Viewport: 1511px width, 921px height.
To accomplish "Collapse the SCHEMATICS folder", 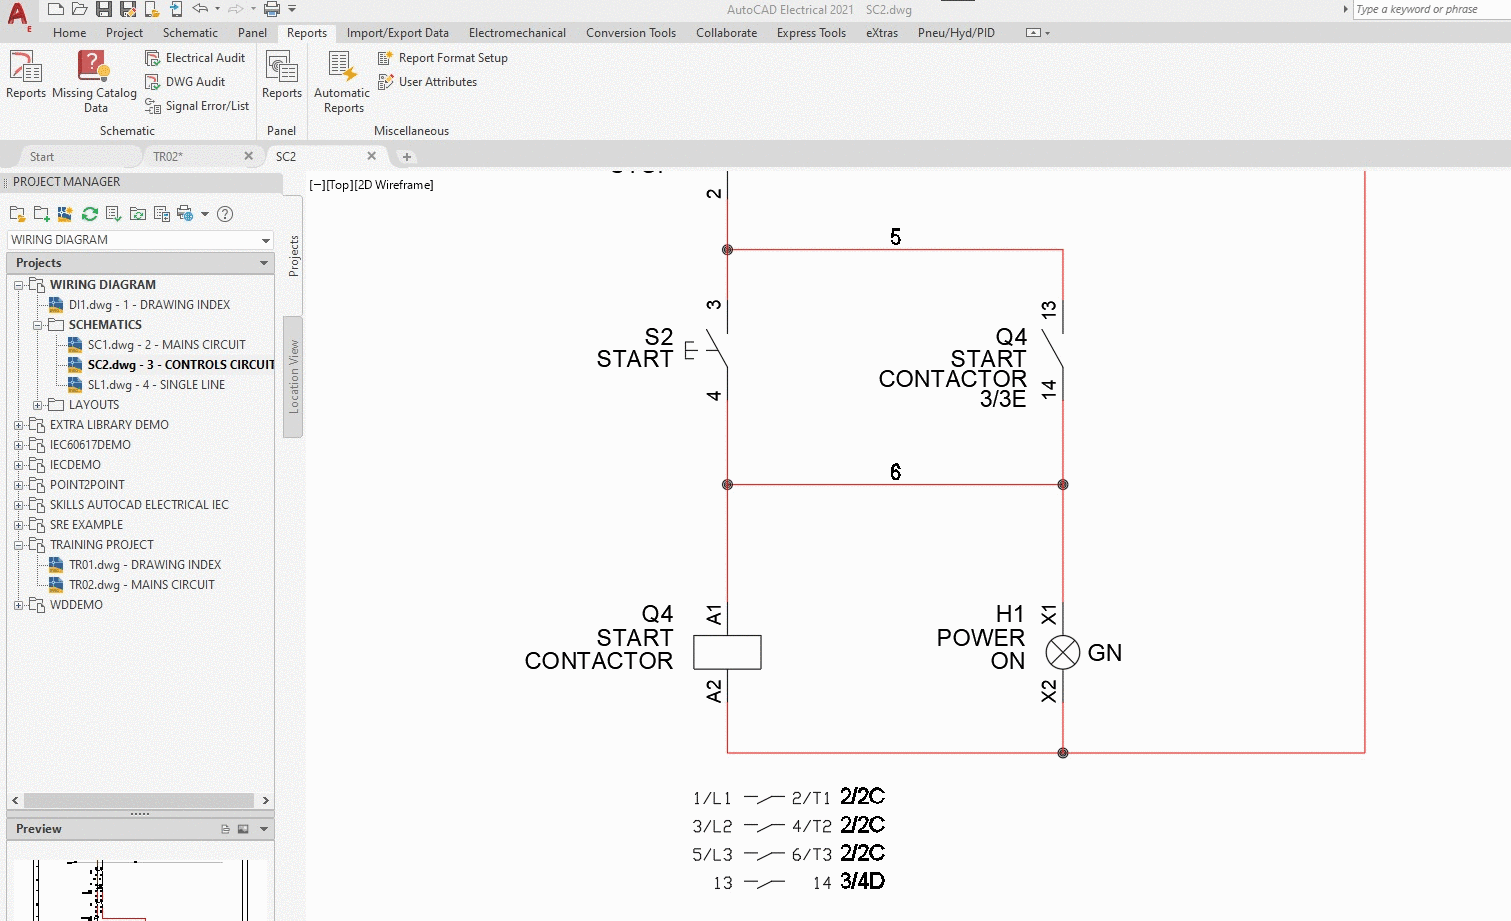I will (37, 325).
